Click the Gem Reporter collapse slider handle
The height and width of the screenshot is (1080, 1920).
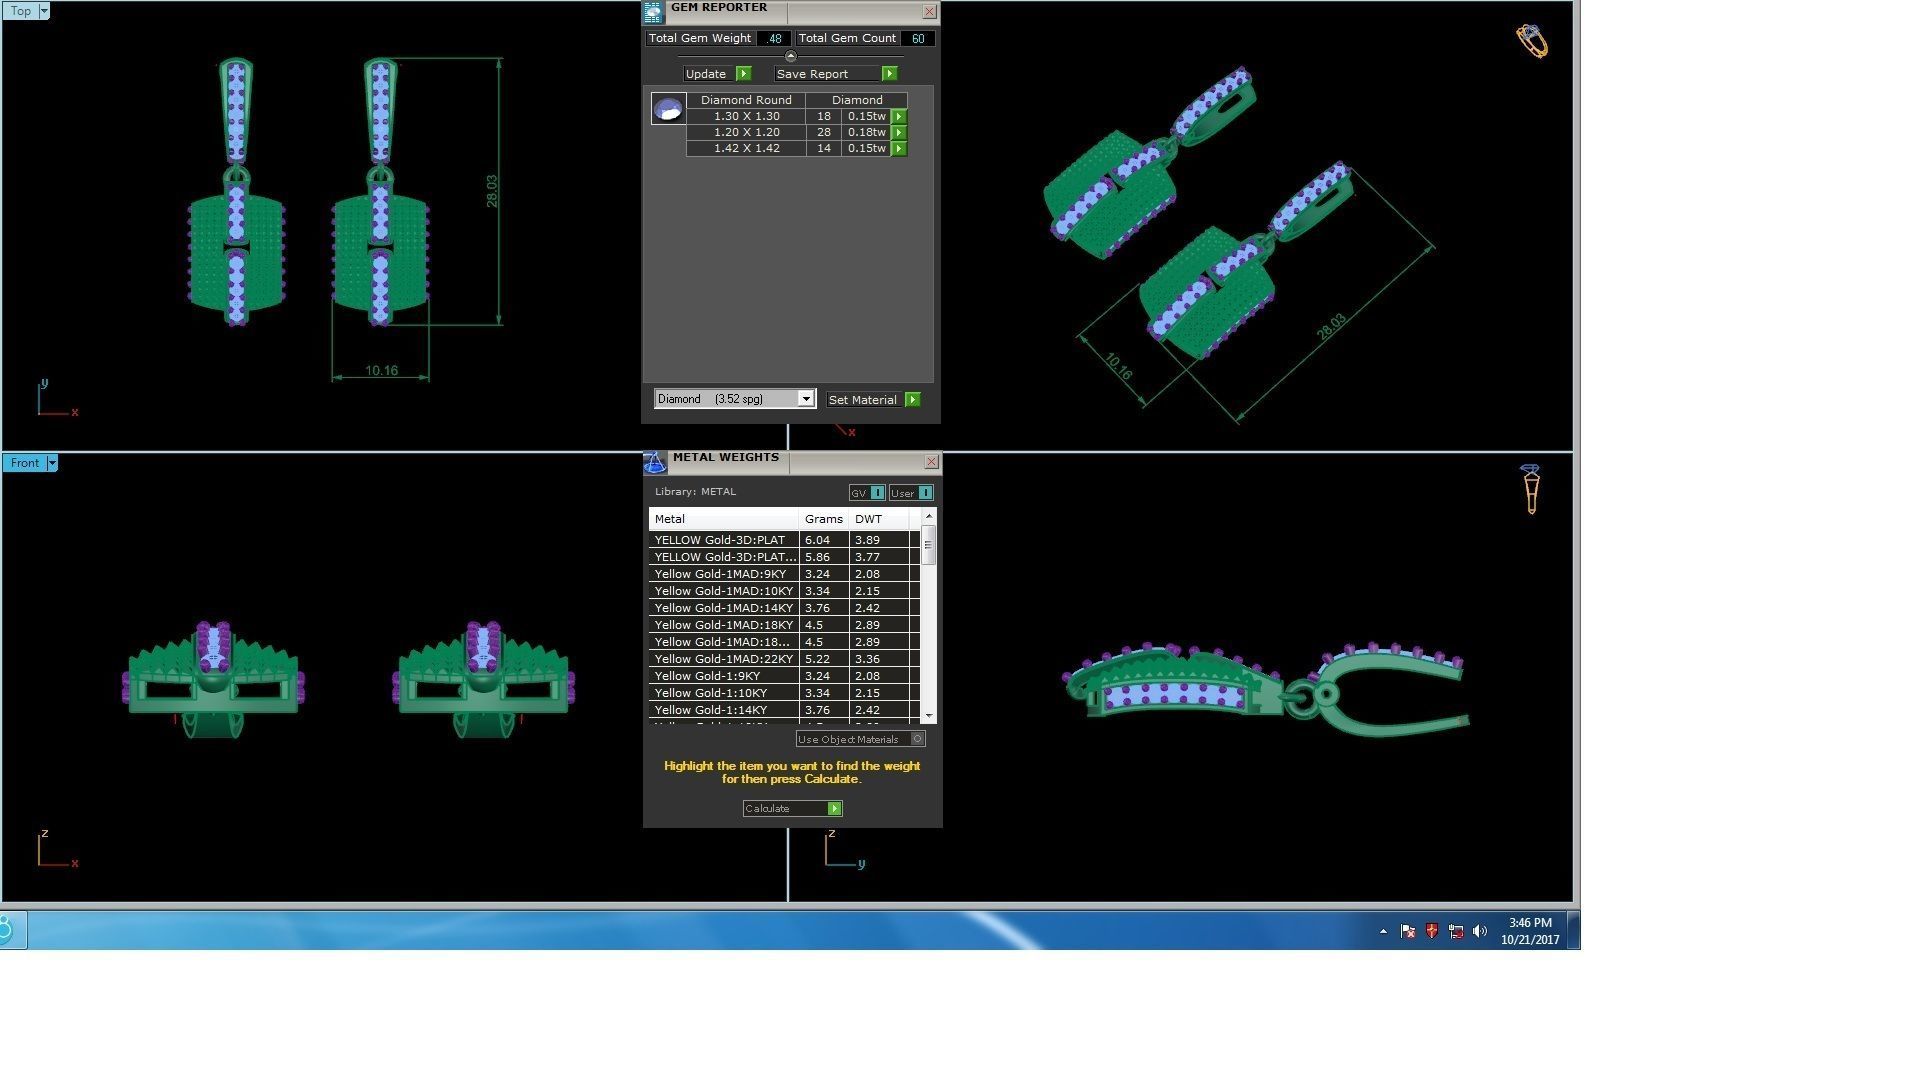click(791, 57)
